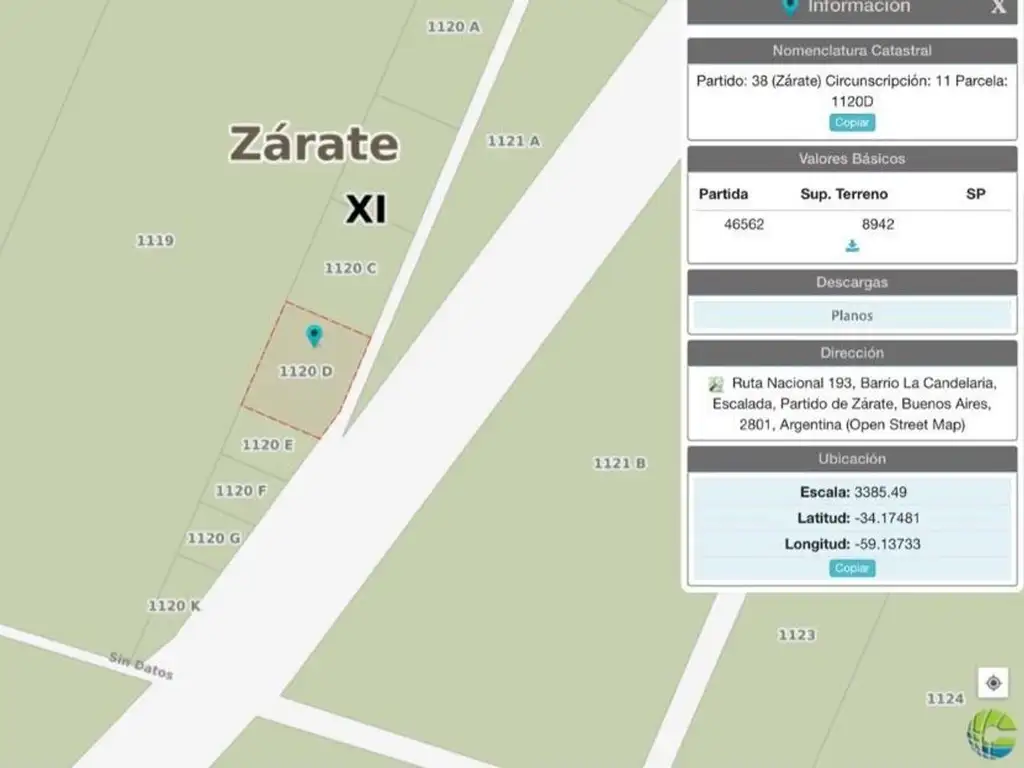
Task: Click the Dirección section header
Action: [852, 353]
